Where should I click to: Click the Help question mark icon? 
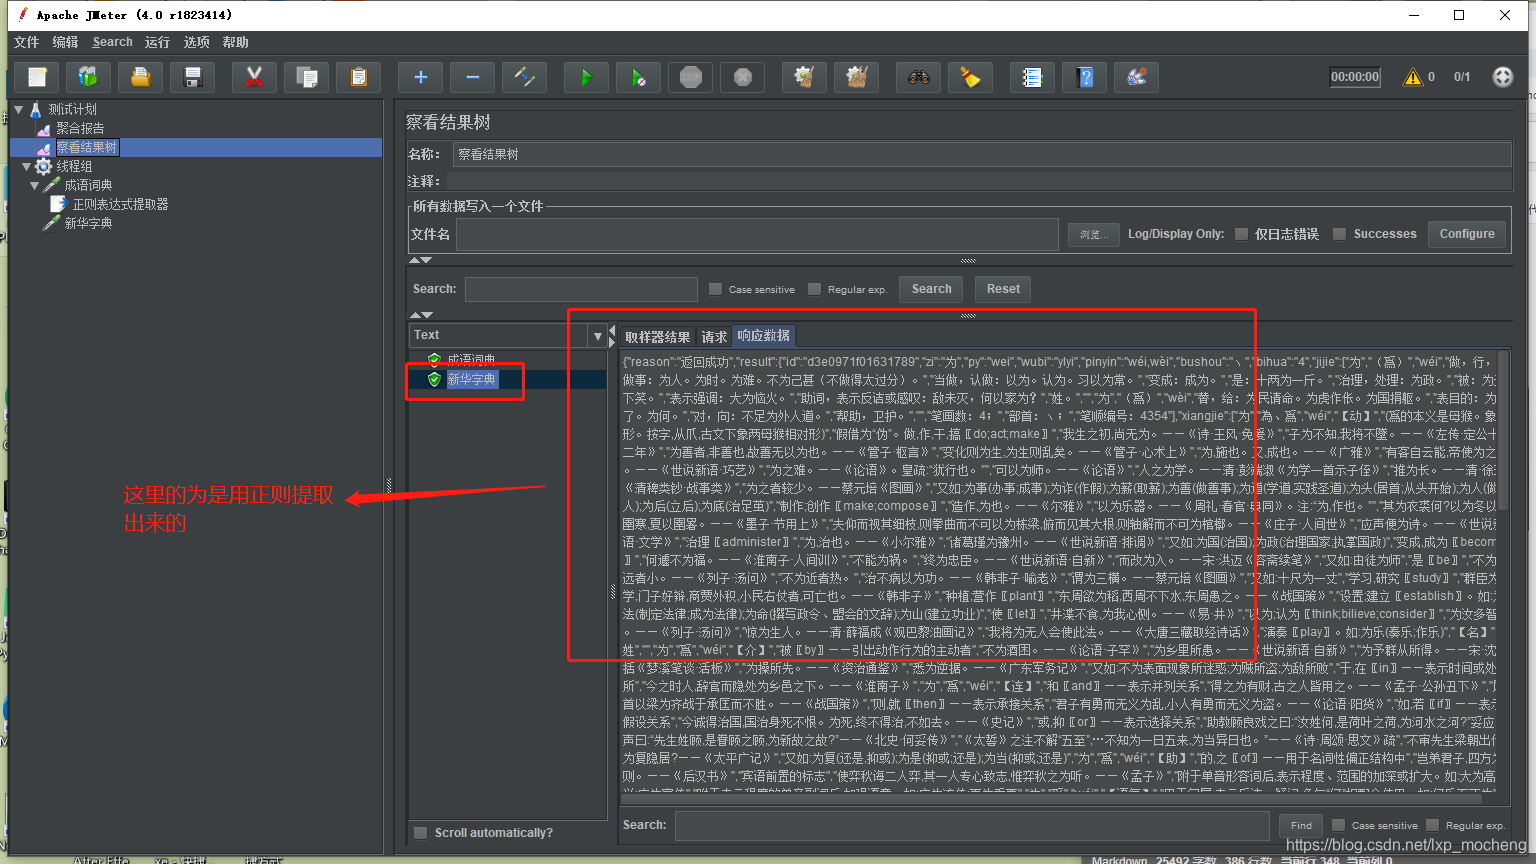[1084, 77]
